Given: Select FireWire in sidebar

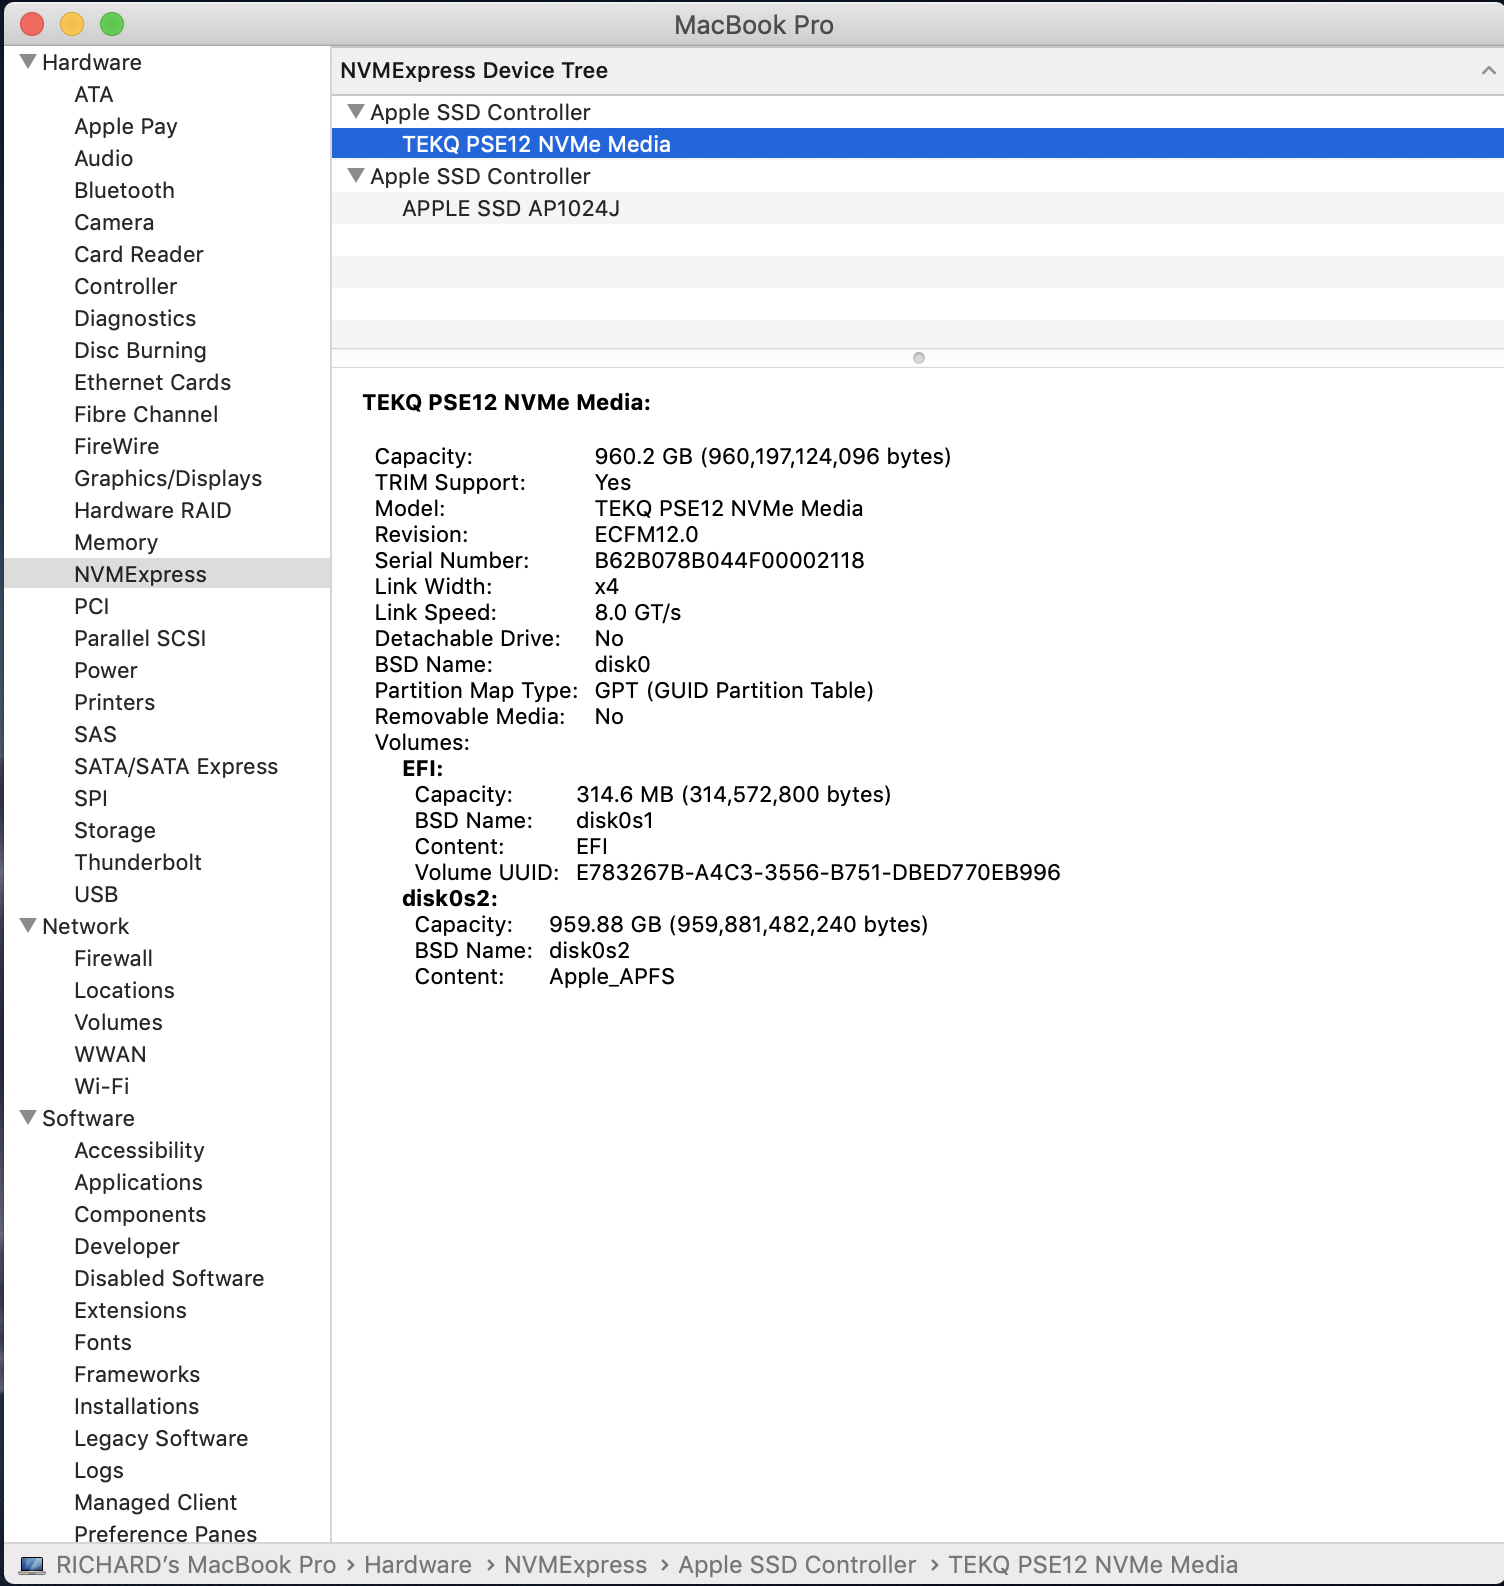Looking at the screenshot, I should coord(116,446).
